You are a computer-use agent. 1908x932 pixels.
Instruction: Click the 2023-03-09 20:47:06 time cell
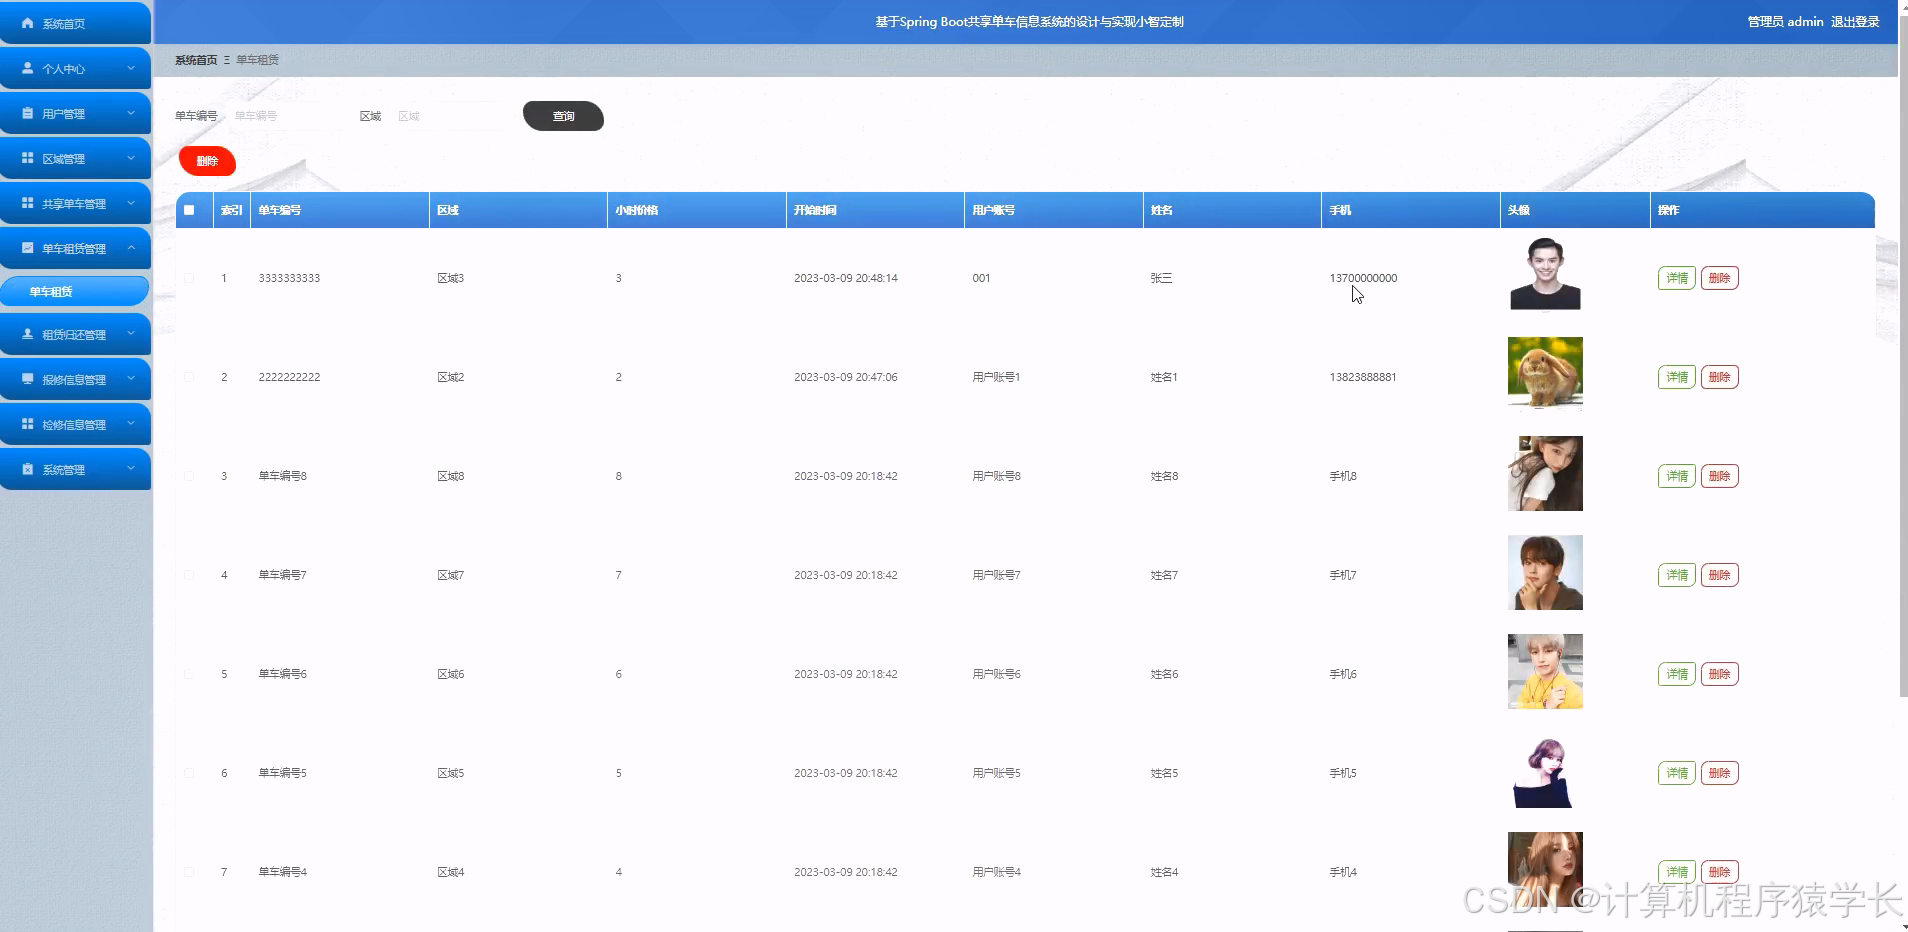[846, 377]
